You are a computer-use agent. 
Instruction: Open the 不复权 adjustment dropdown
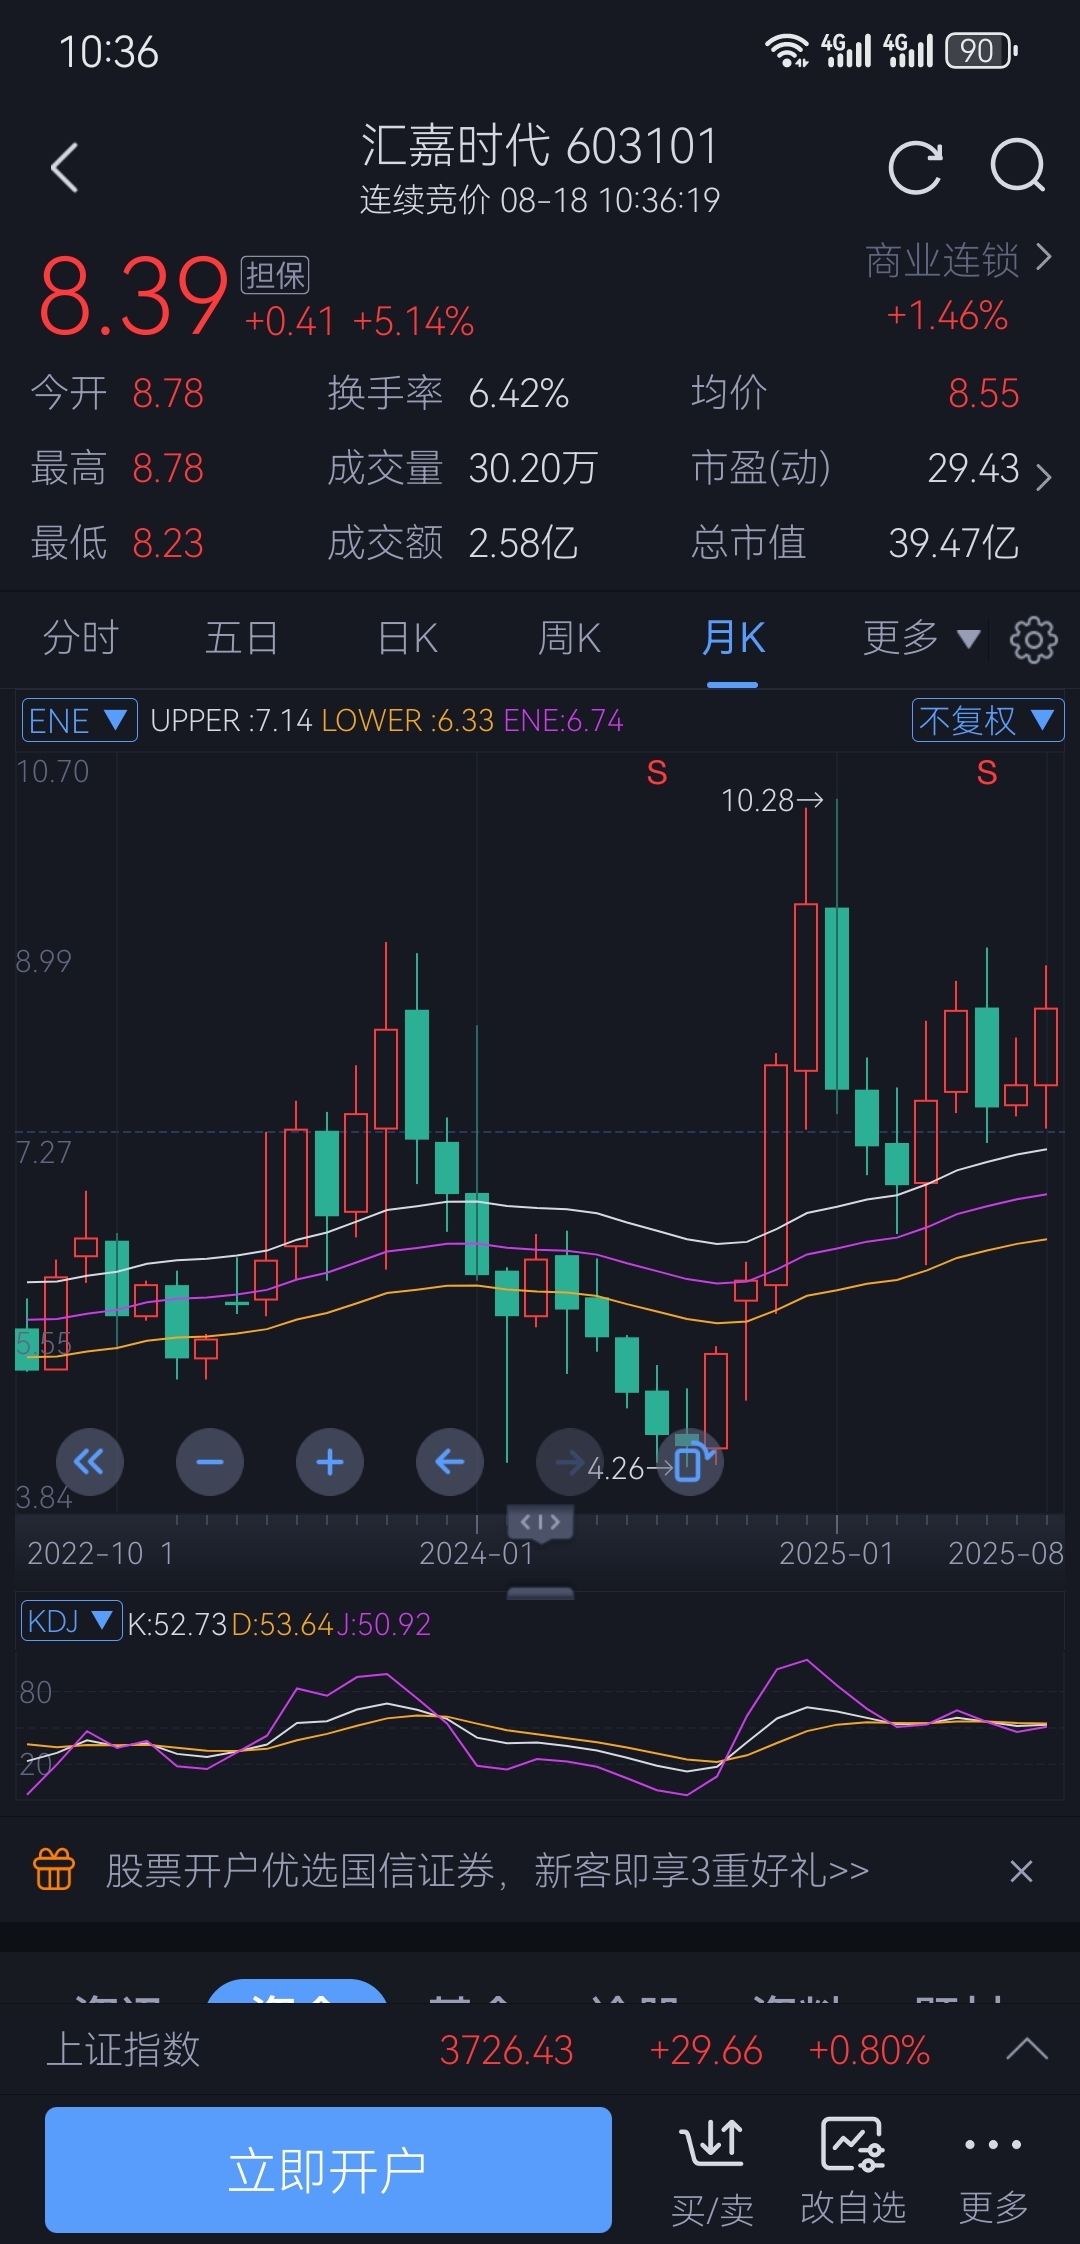(988, 720)
